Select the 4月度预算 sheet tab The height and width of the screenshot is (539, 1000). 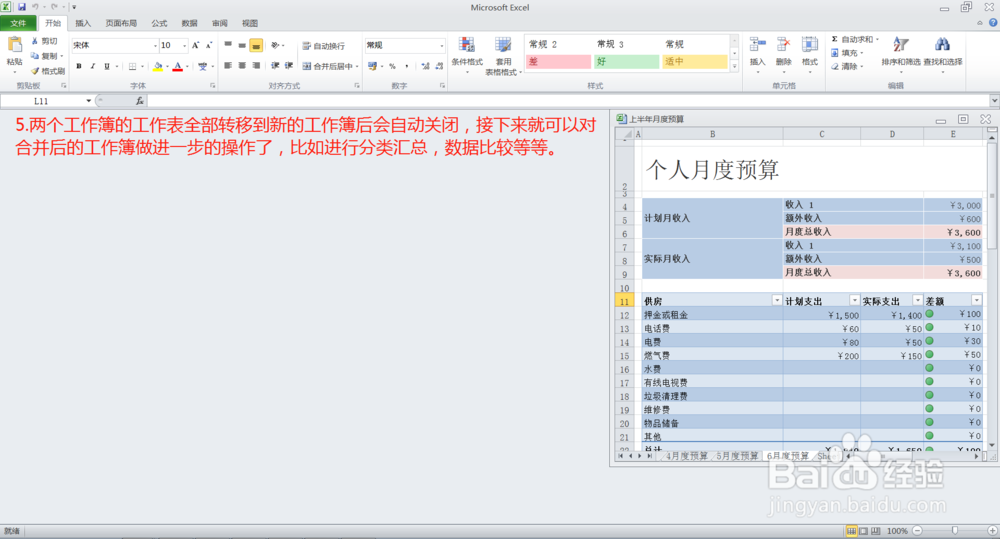[x=686, y=456]
